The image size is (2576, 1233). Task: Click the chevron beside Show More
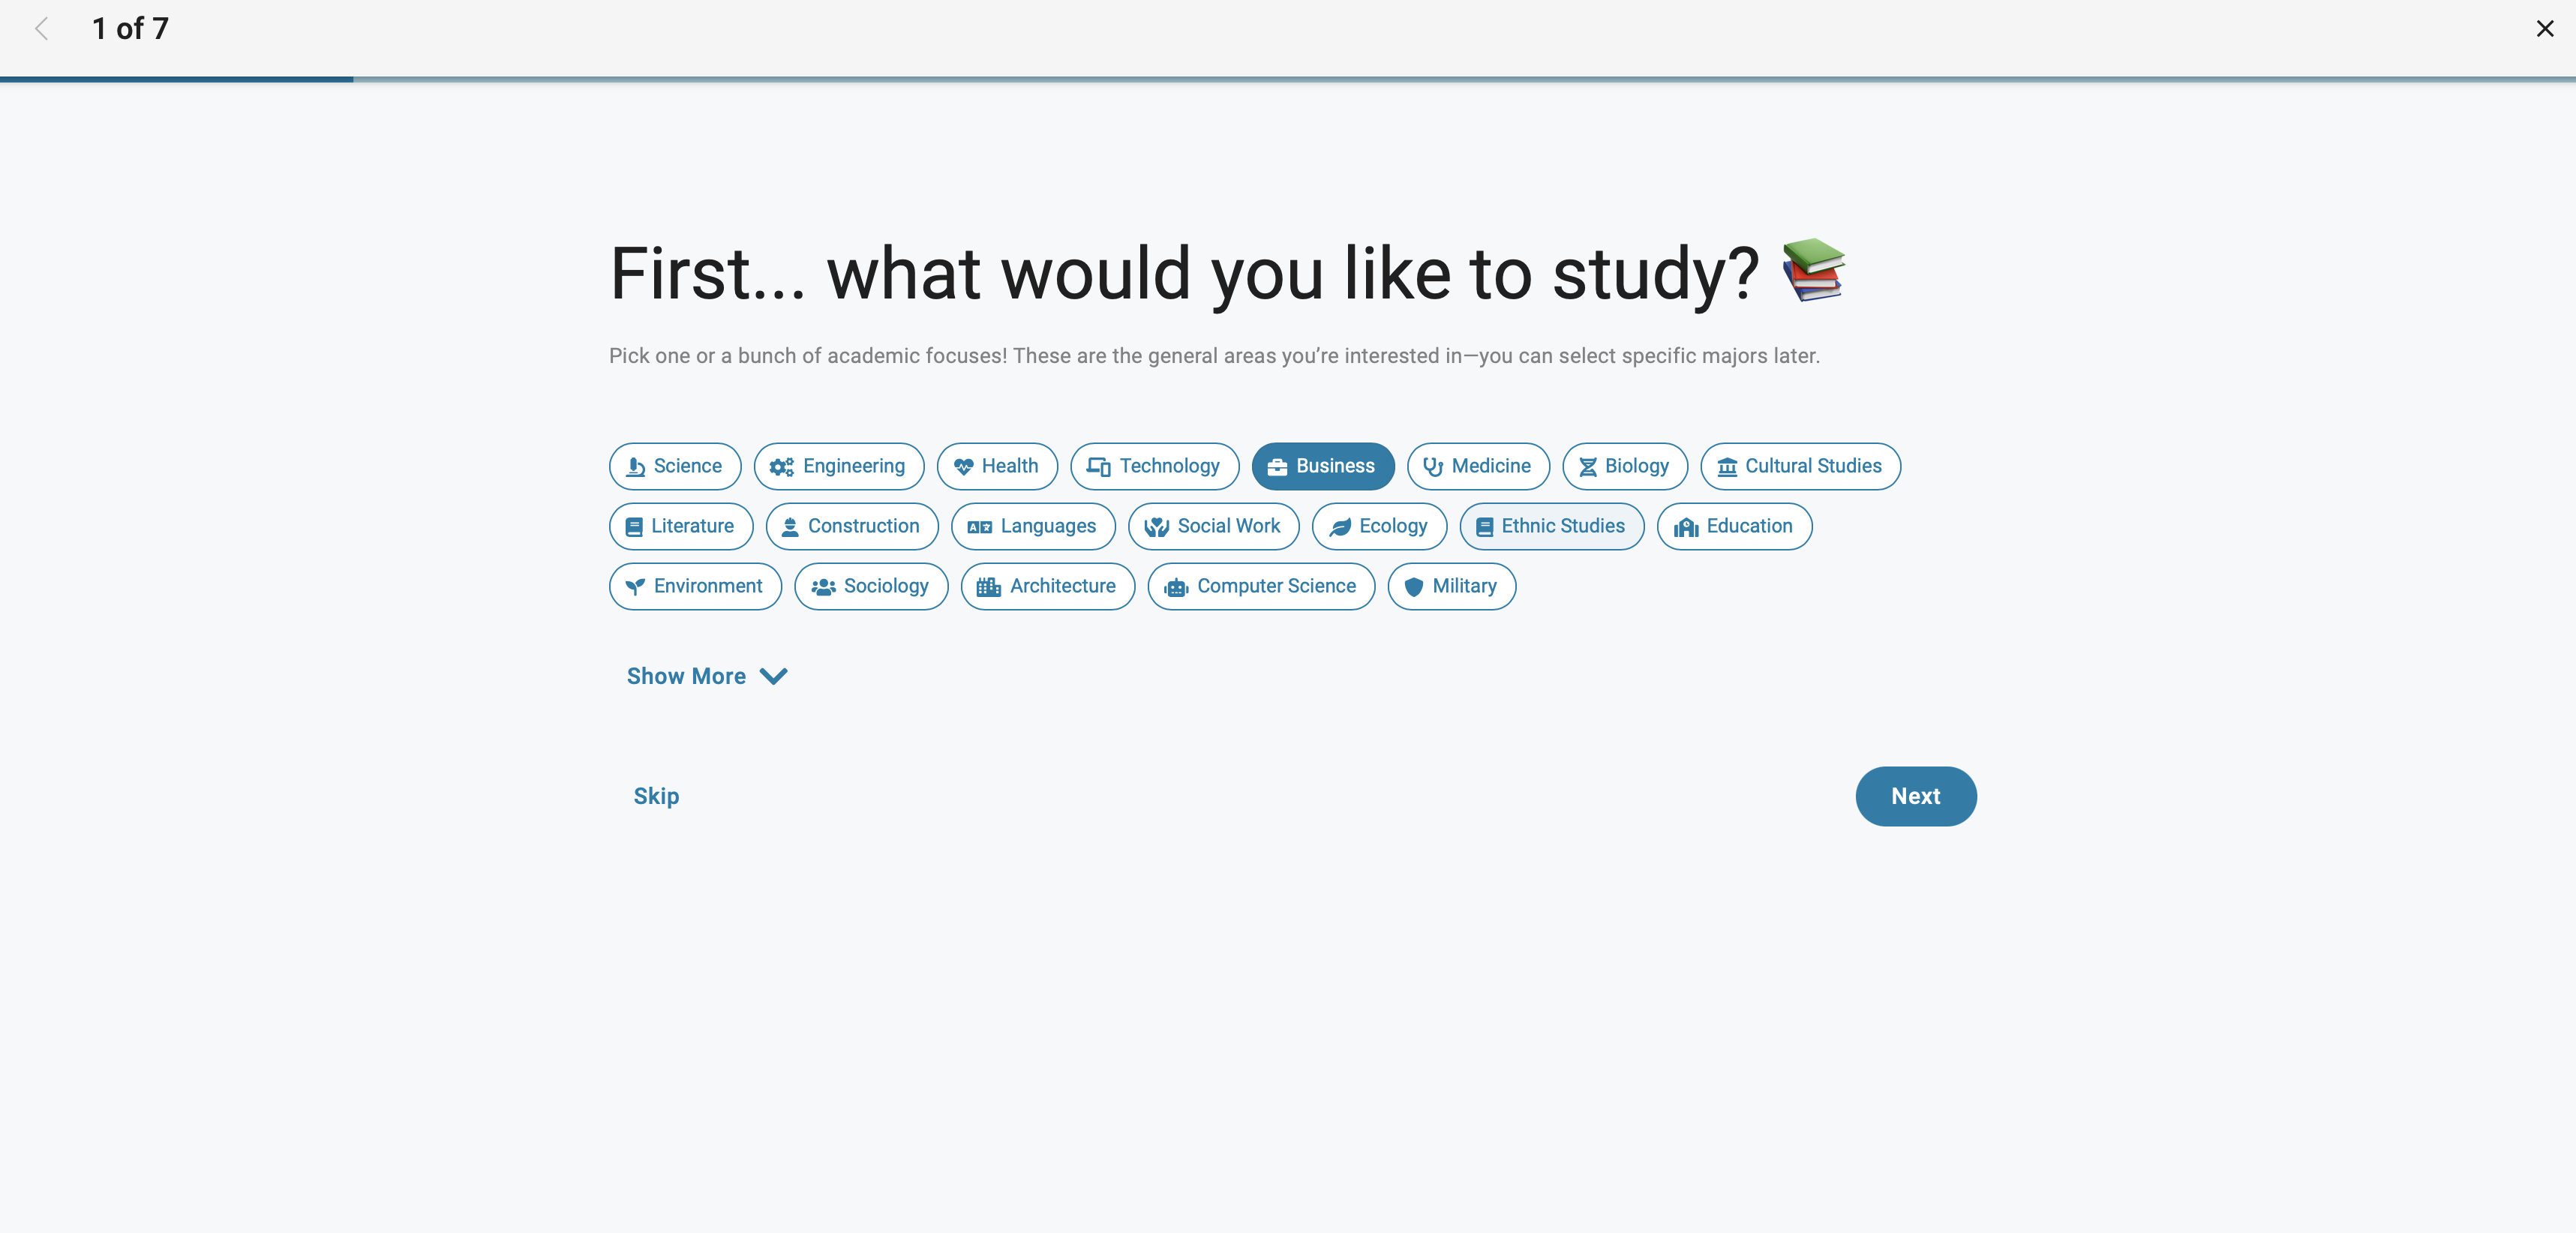[773, 677]
